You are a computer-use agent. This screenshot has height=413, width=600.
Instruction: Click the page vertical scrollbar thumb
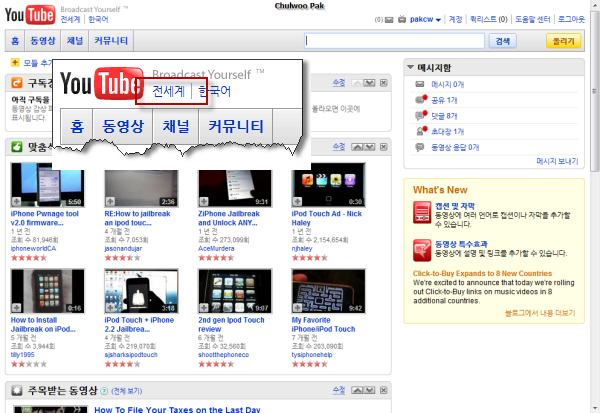coord(595,91)
